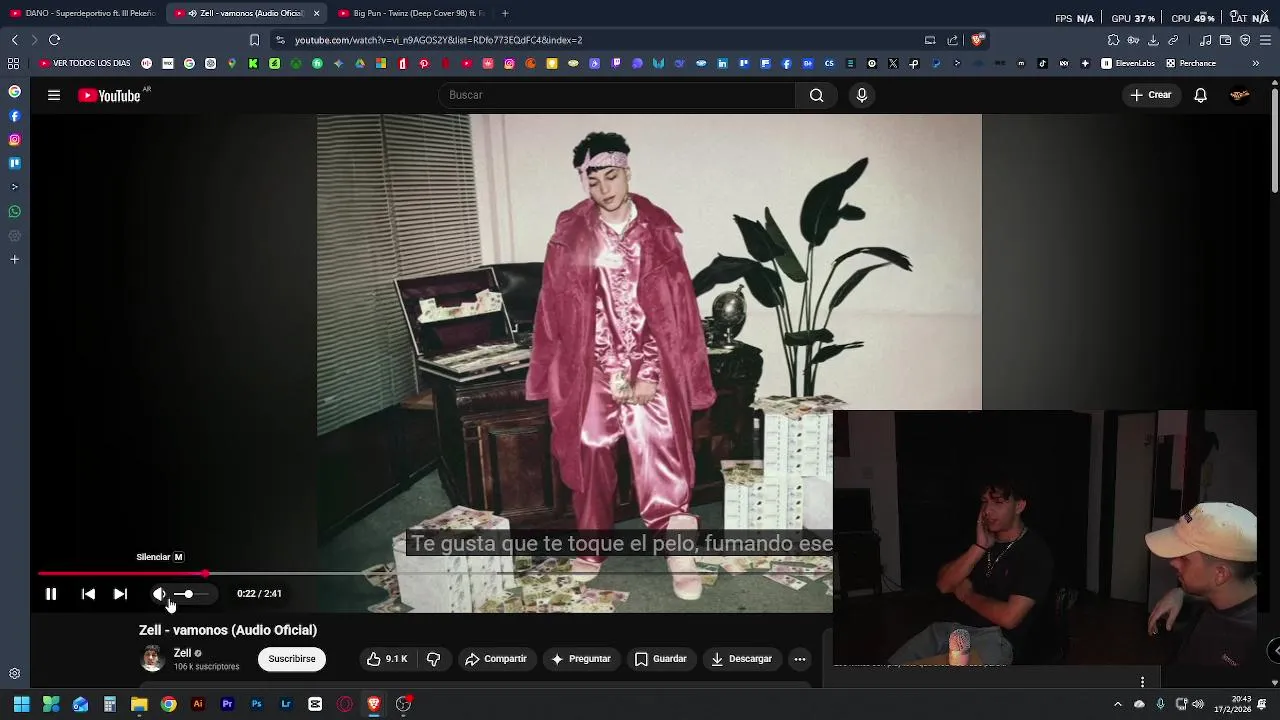Open VER TODOS LOS DIAS bookmark
1280x720 pixels.
click(85, 63)
